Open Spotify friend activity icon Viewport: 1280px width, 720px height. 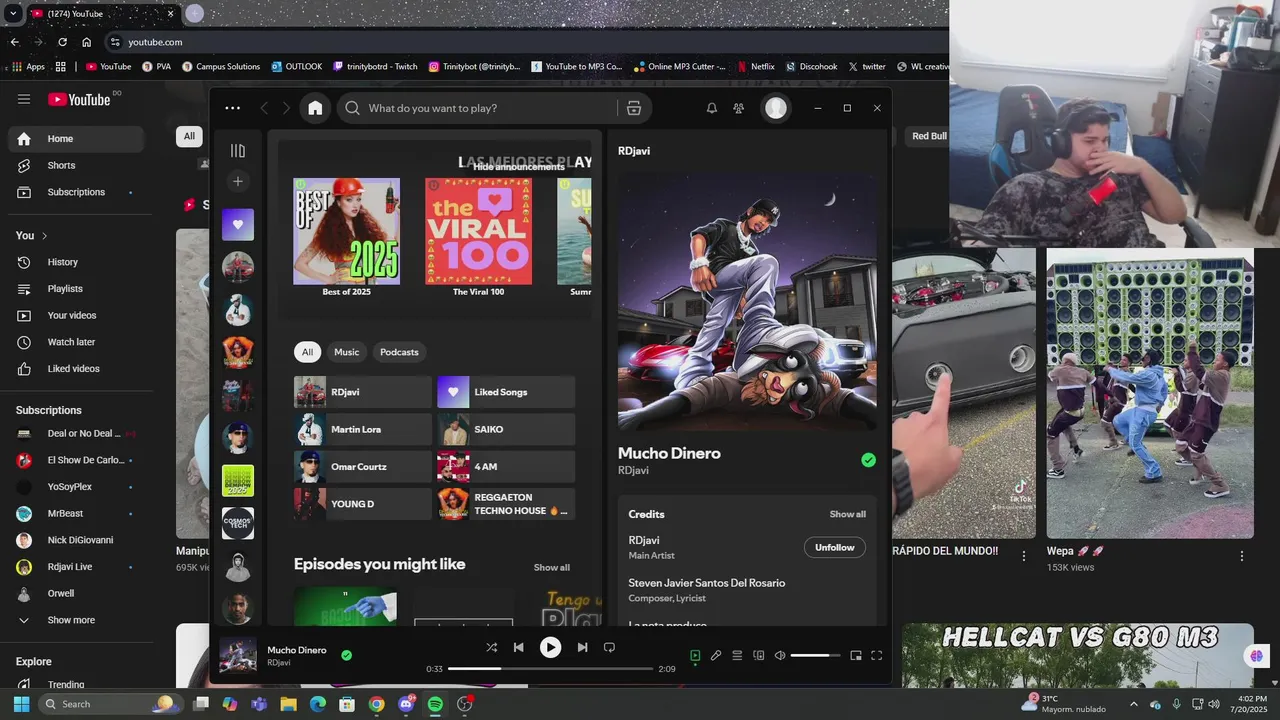738,108
